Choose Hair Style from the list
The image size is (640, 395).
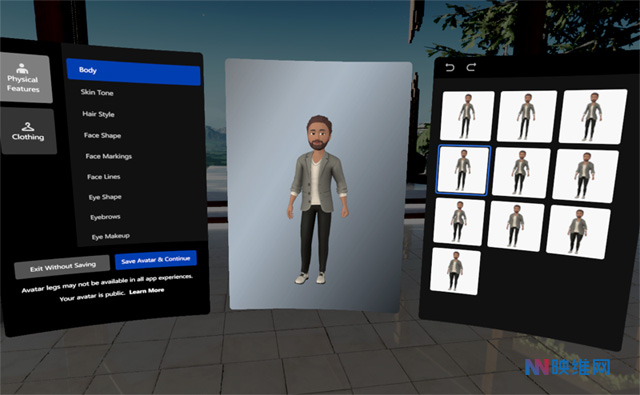(x=98, y=114)
